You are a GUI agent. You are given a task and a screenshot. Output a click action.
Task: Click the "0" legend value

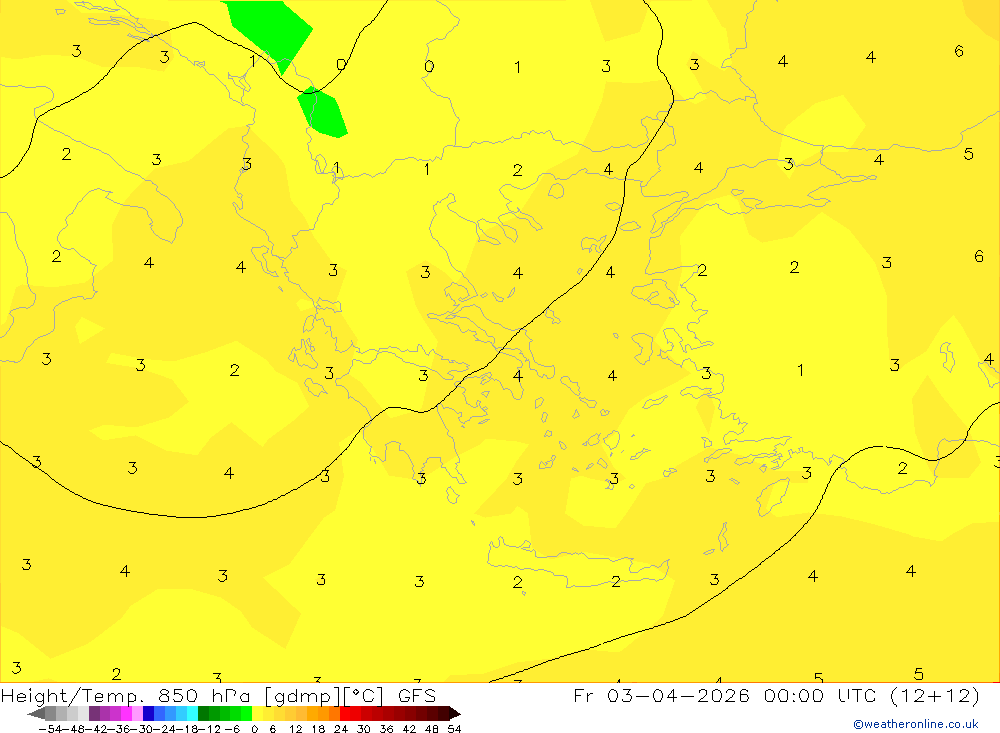coord(254,729)
